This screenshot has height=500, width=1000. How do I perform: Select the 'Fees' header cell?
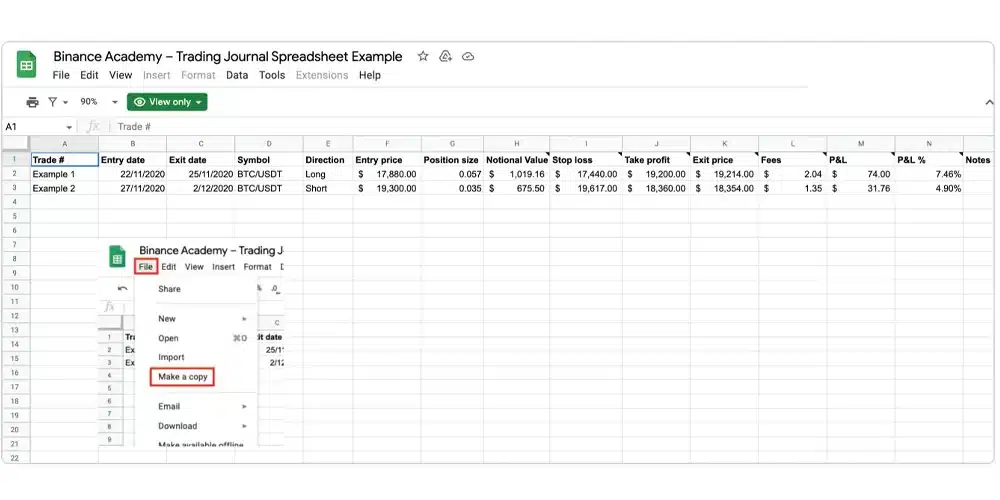click(x=793, y=160)
